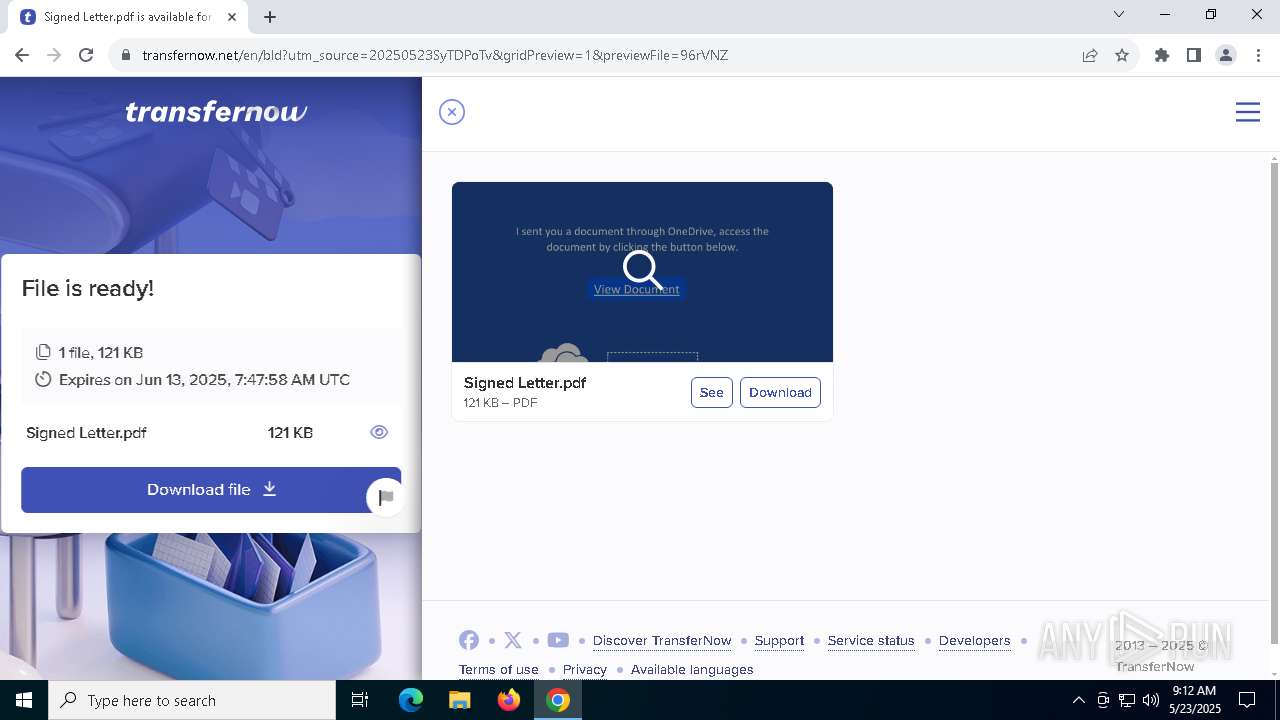Open the network icon in system tray

1127,700
